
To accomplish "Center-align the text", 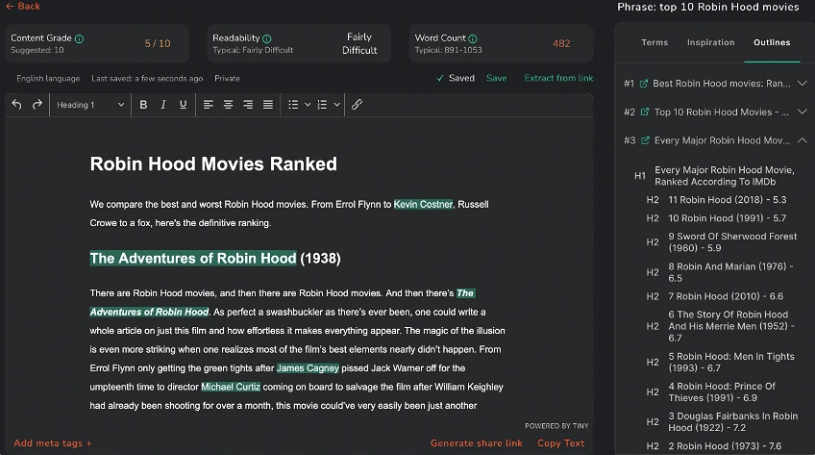I will (228, 105).
